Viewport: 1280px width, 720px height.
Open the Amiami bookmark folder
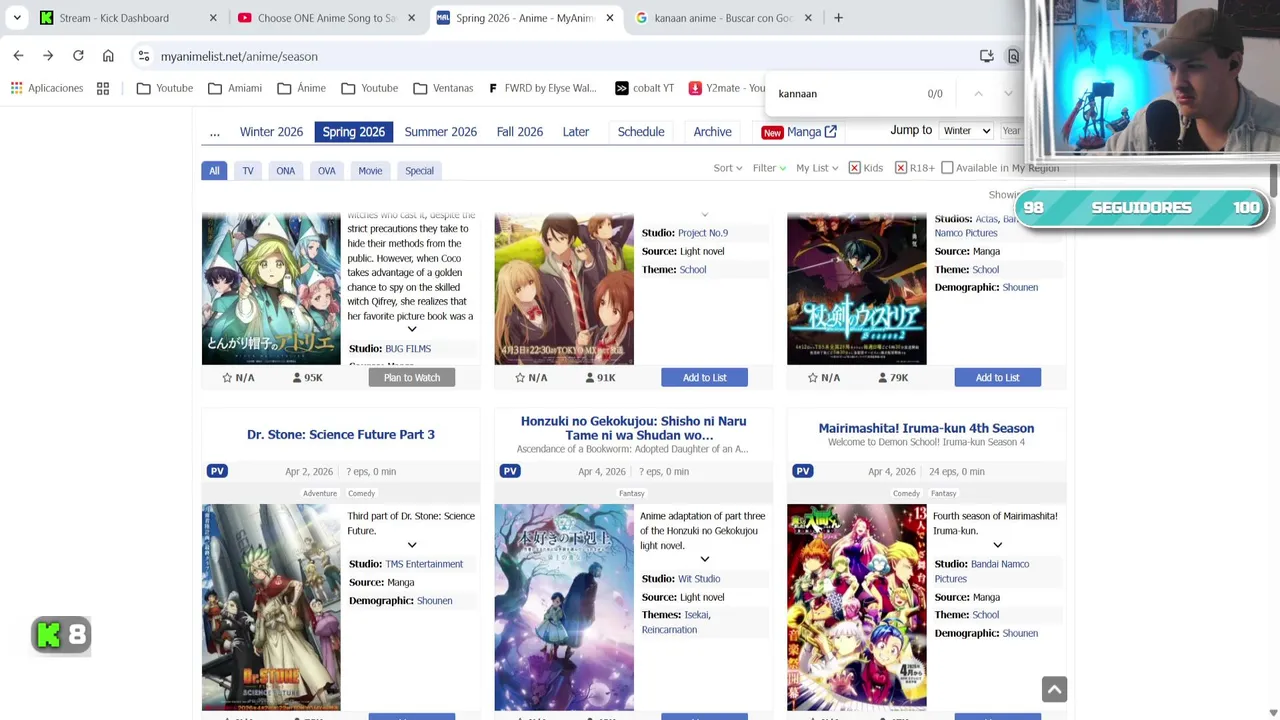click(235, 88)
